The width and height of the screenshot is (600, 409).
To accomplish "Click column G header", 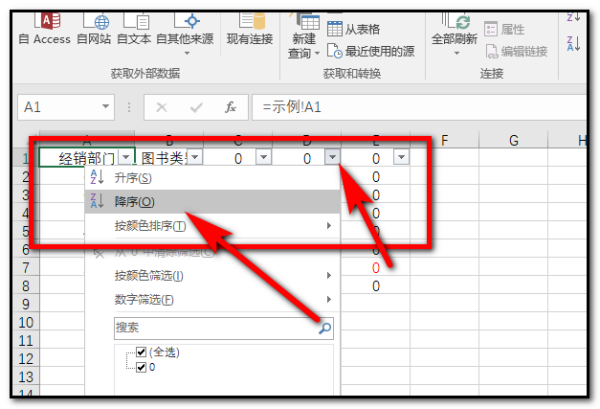I will pos(514,141).
